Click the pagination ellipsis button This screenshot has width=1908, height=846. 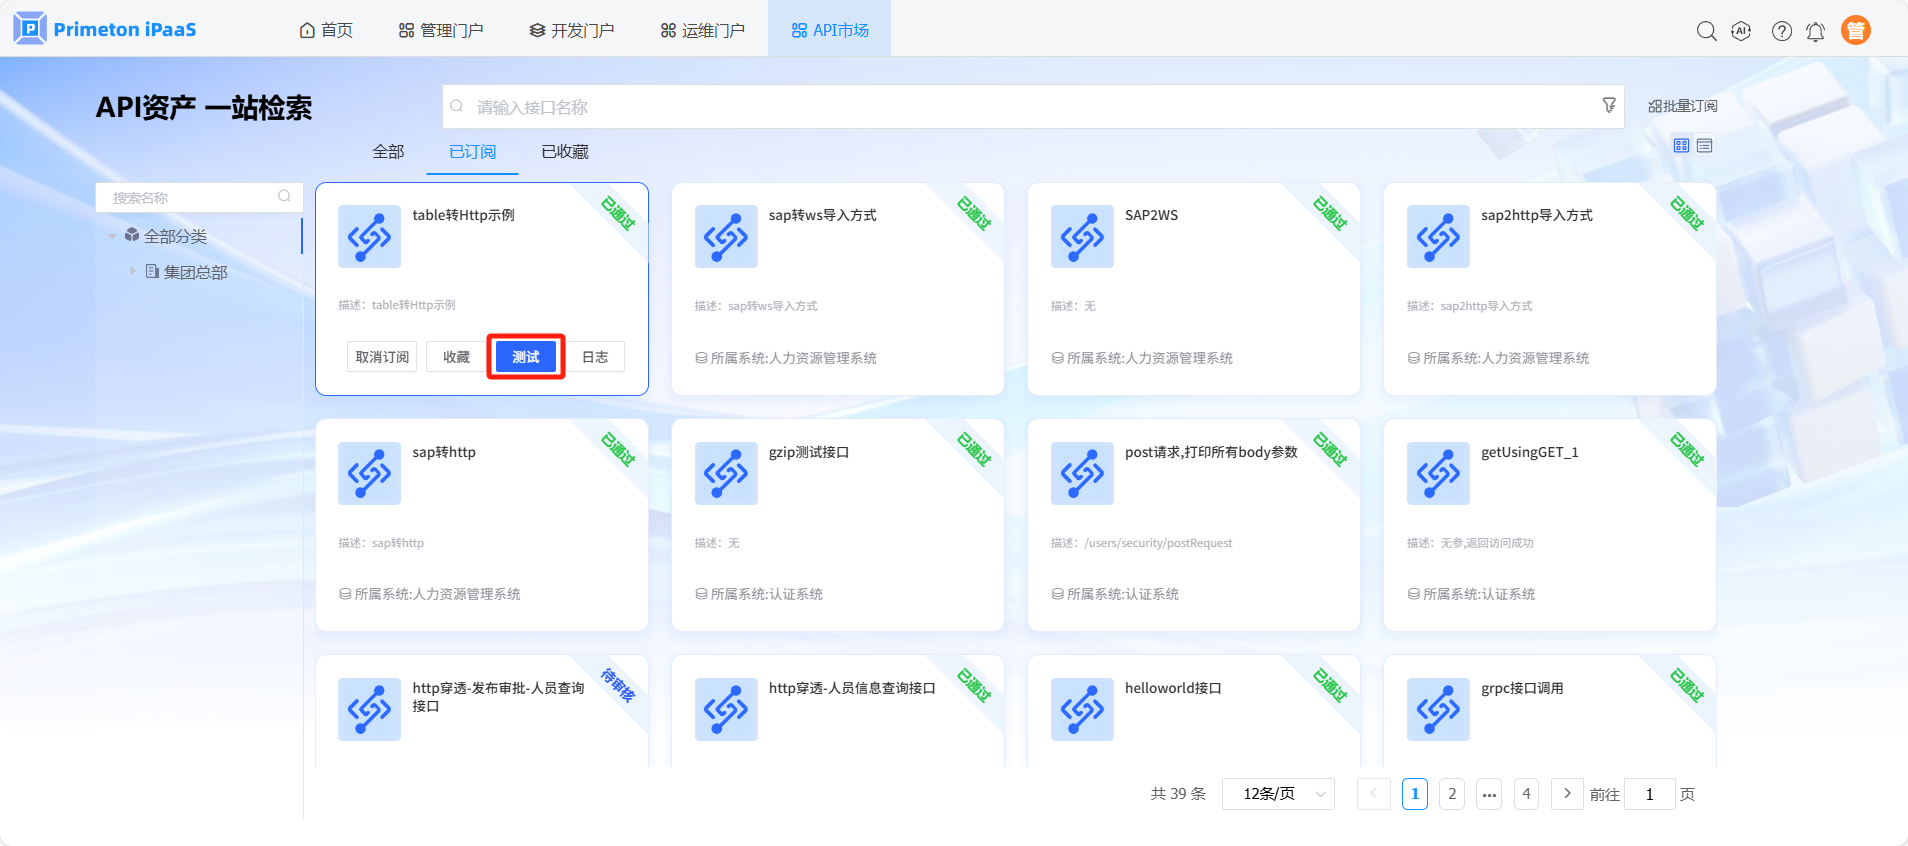click(x=1489, y=794)
